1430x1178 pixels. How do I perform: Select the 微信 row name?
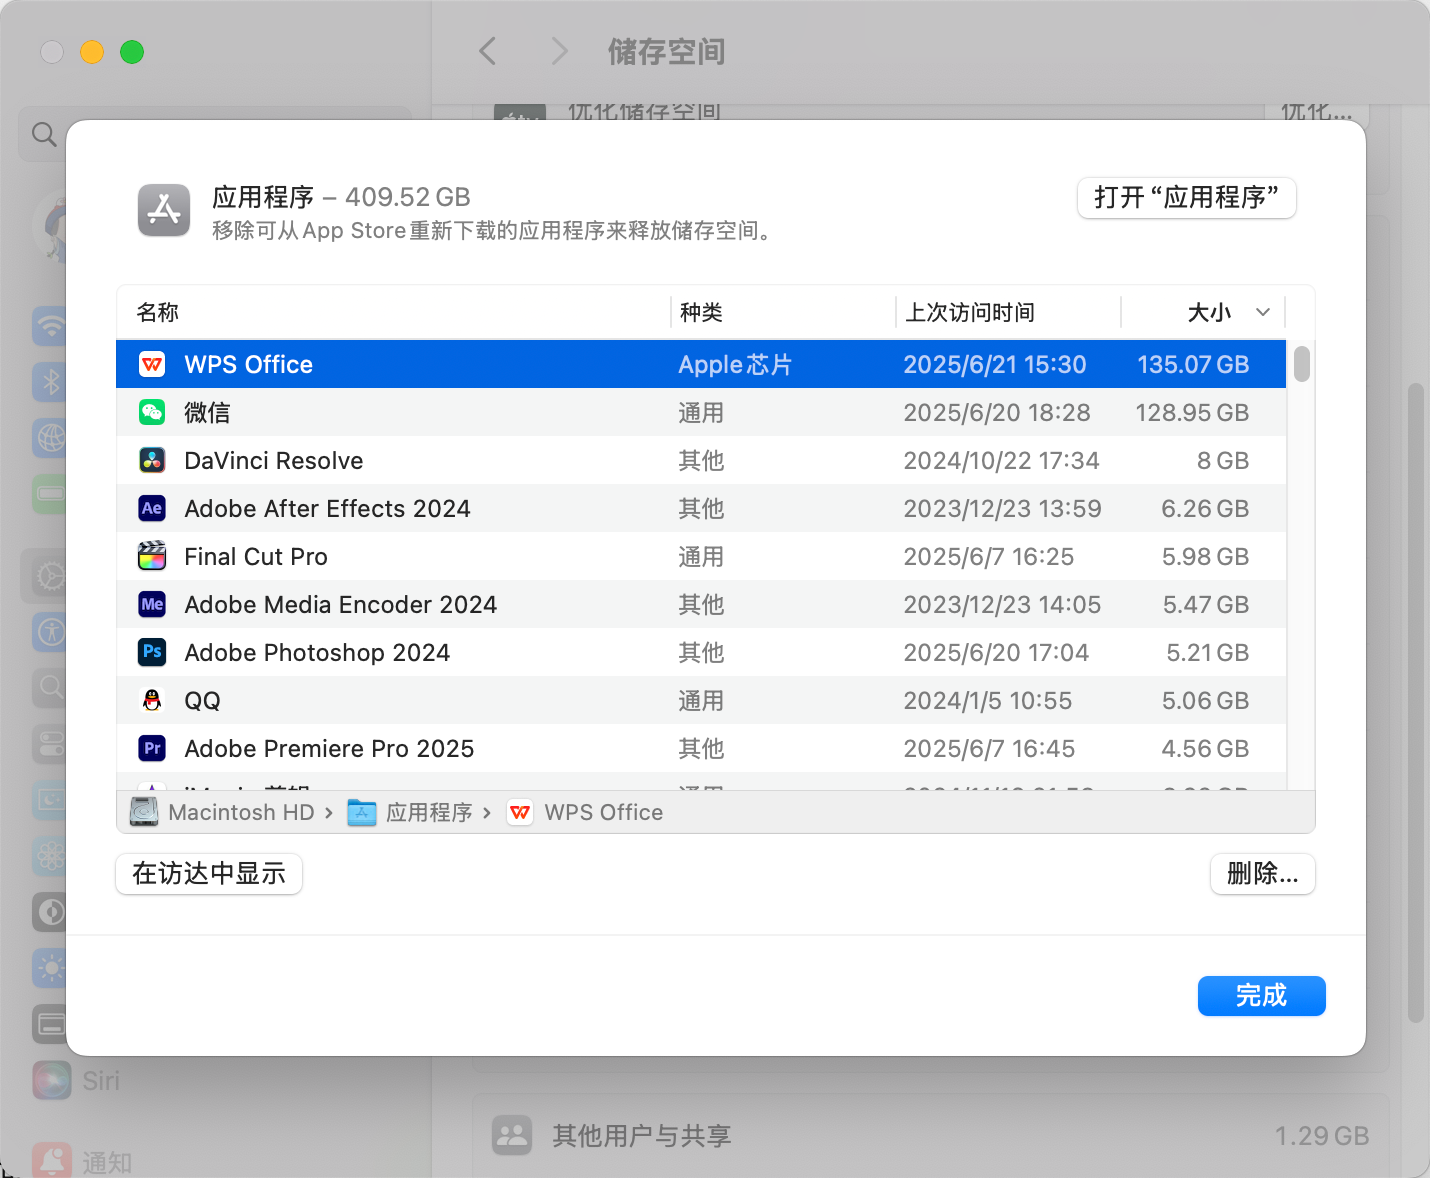(x=207, y=412)
